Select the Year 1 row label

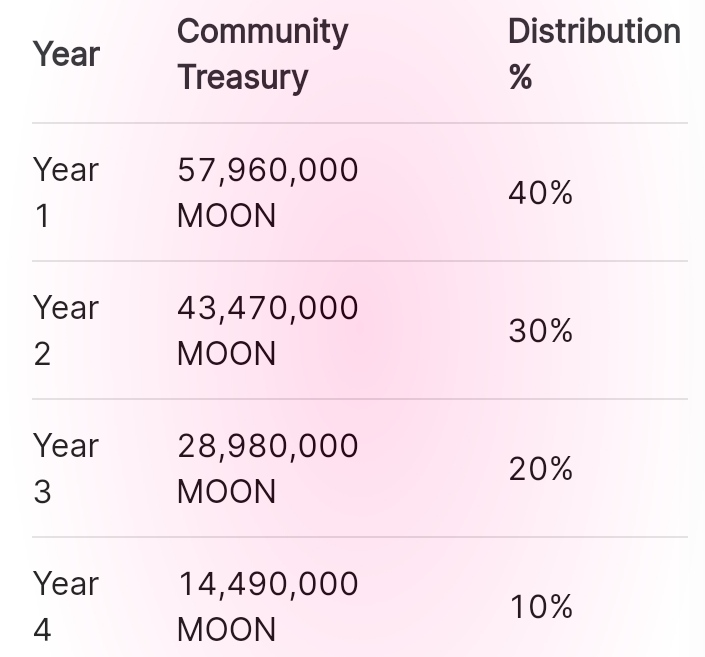(65, 192)
